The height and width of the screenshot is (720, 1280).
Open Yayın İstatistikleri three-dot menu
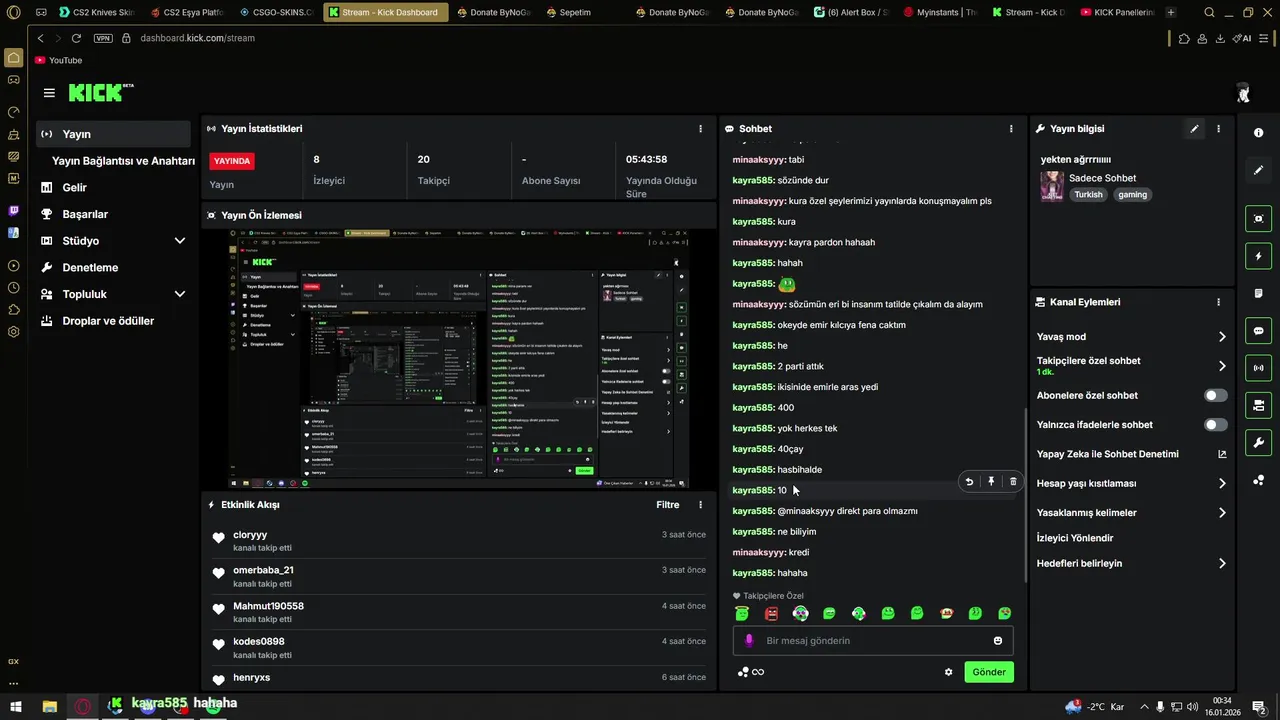coord(700,129)
